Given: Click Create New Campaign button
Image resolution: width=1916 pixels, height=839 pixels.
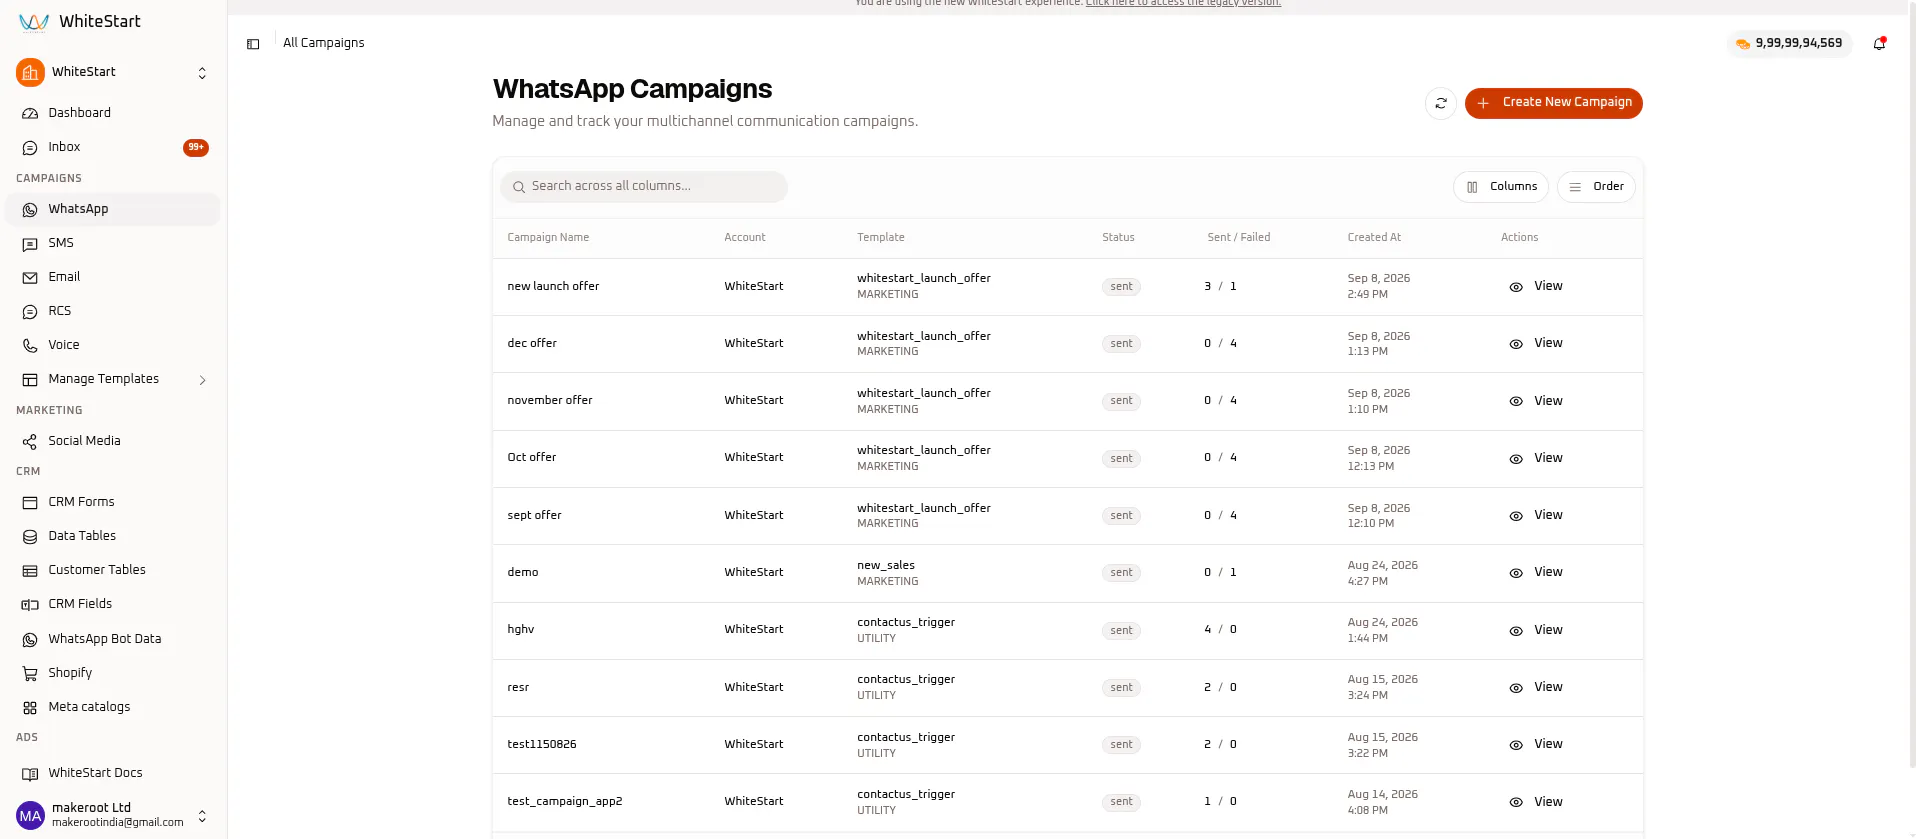Looking at the screenshot, I should pyautogui.click(x=1553, y=103).
